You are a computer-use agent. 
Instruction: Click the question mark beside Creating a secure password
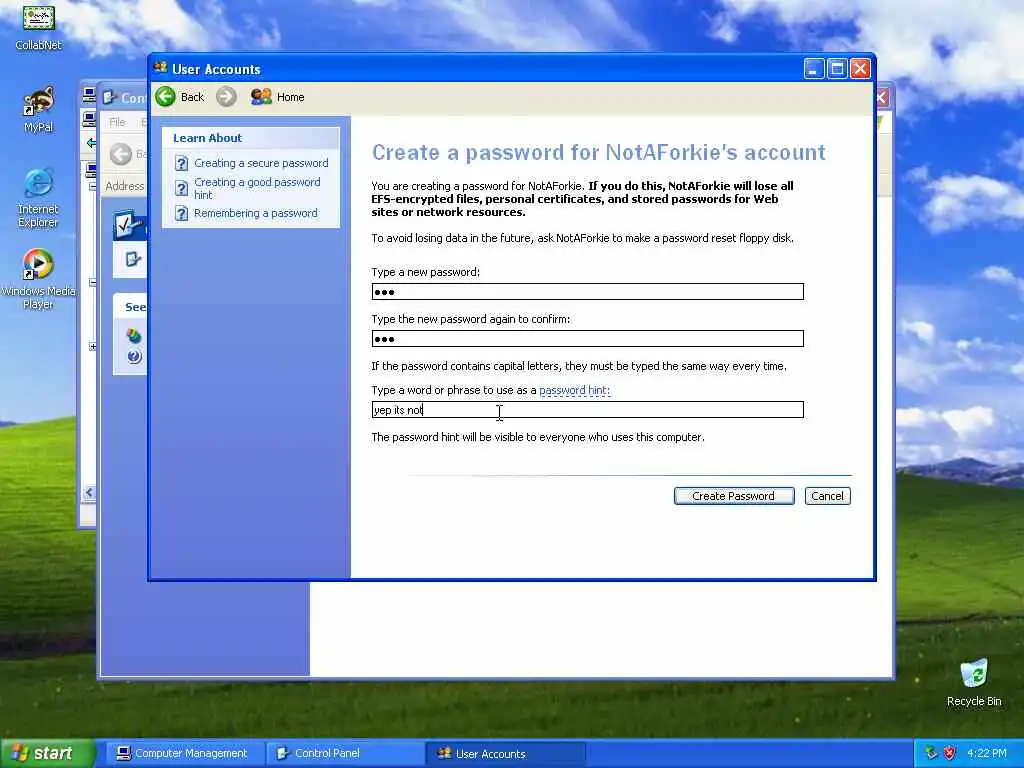[182, 163]
